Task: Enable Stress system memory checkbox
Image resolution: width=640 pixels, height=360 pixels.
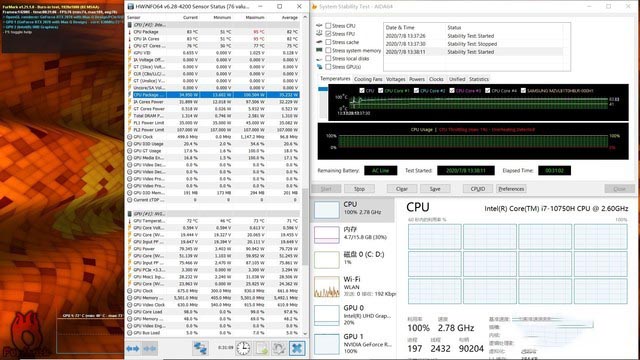Action: (x=328, y=50)
